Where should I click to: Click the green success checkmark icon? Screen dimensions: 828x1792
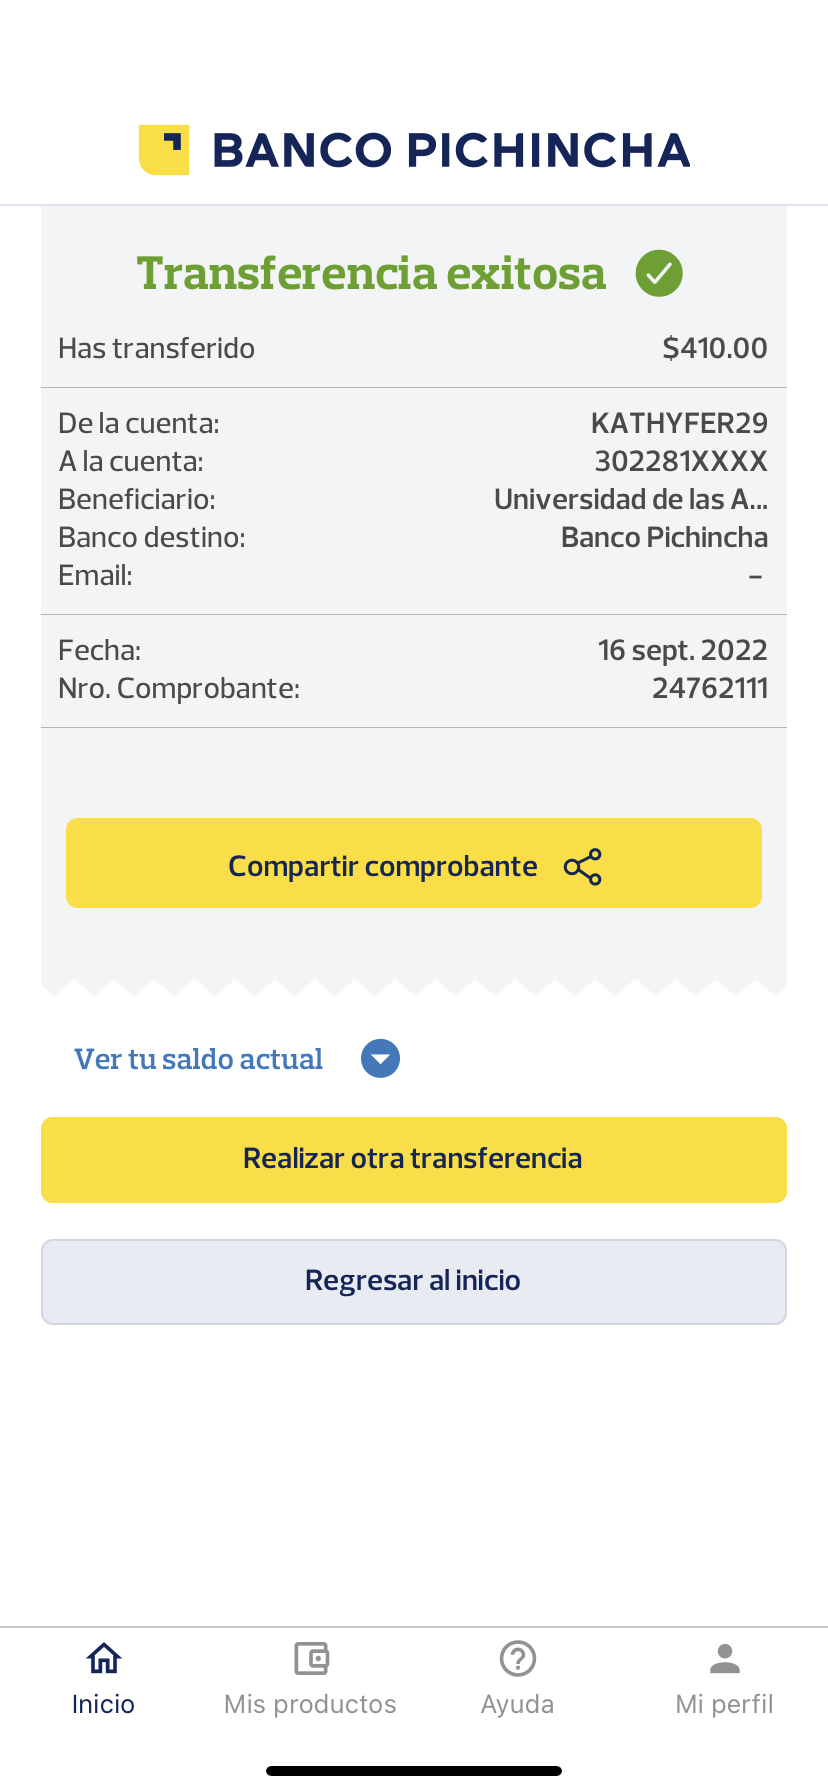point(659,273)
